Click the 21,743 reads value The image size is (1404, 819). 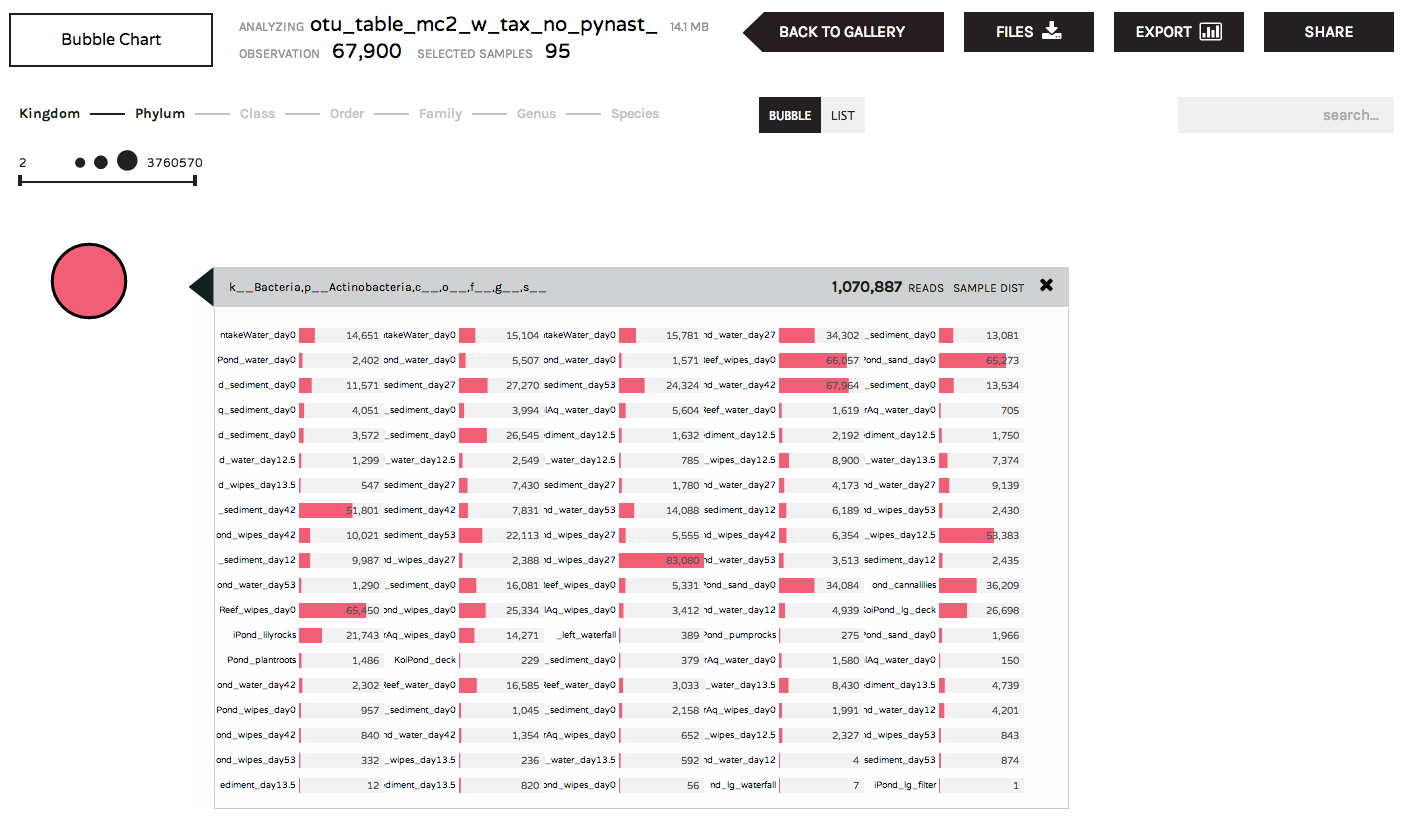362,635
